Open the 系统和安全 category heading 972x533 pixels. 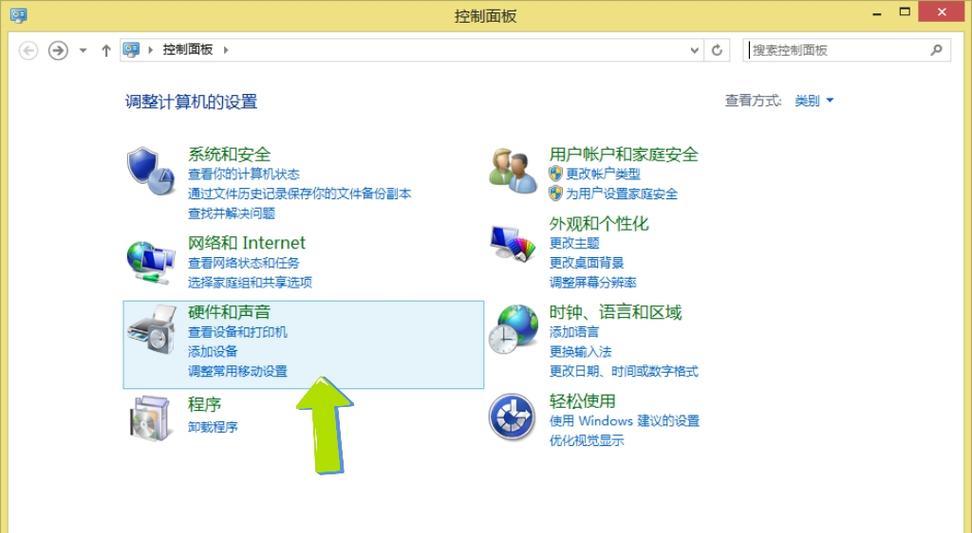pos(229,154)
